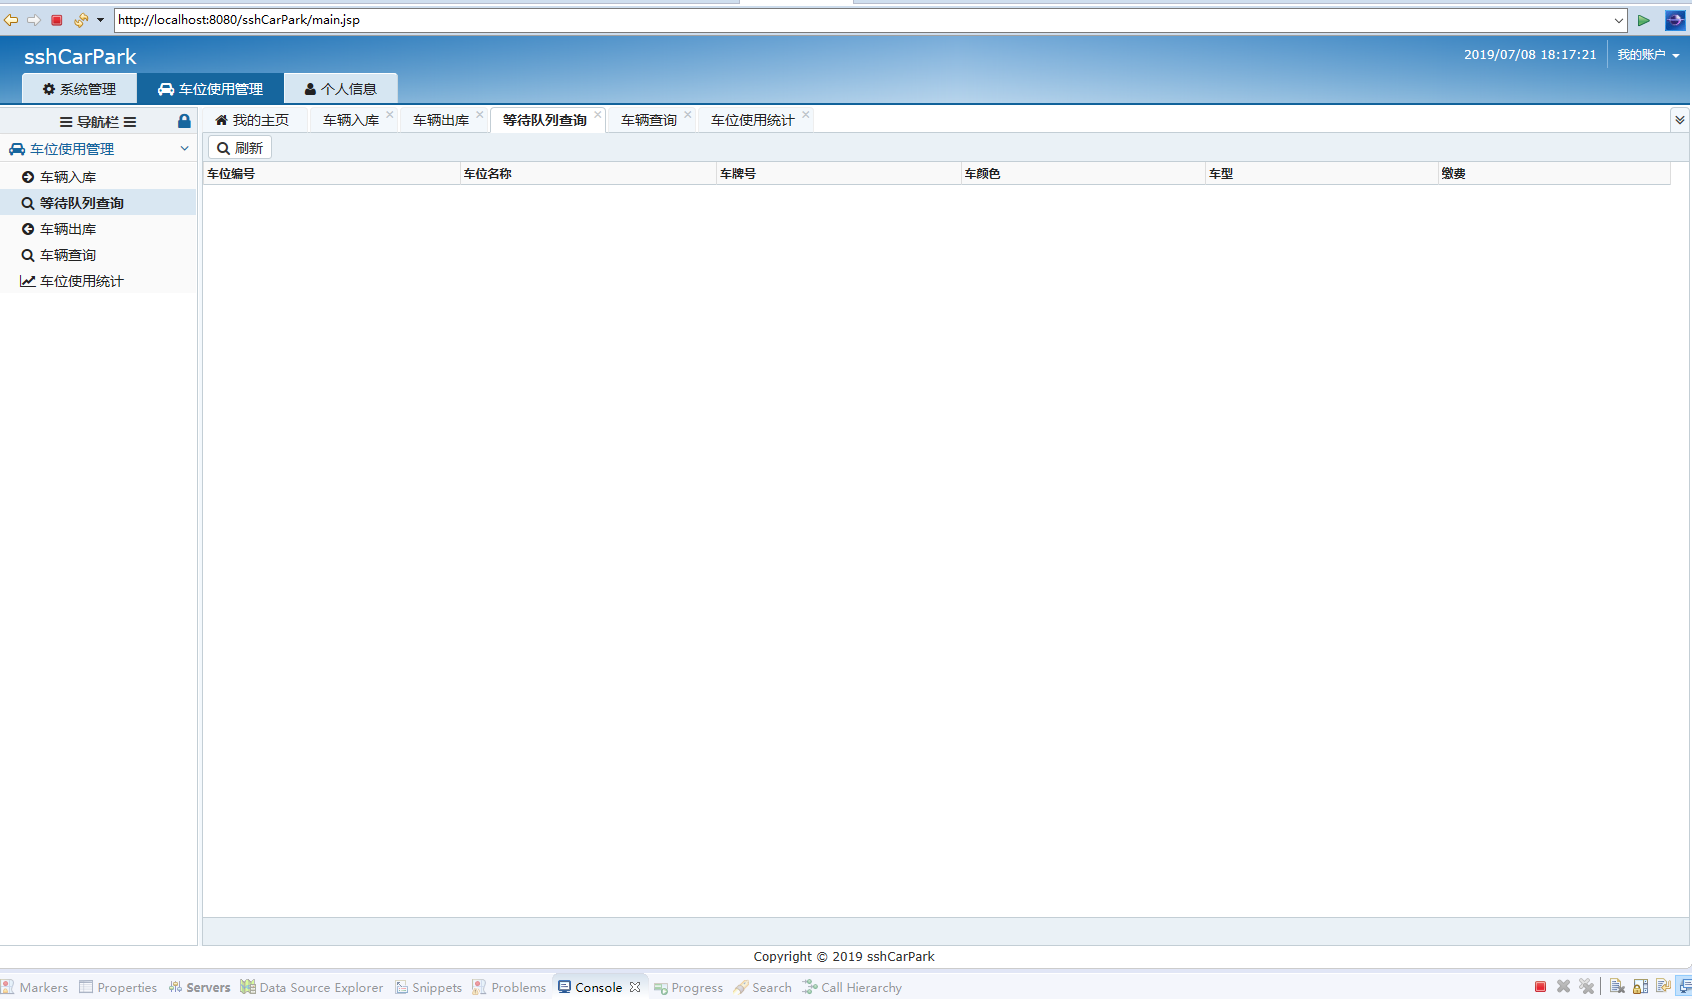Close the 等待队列查询 tab
The height and width of the screenshot is (1002, 1692).
pyautogui.click(x=598, y=115)
